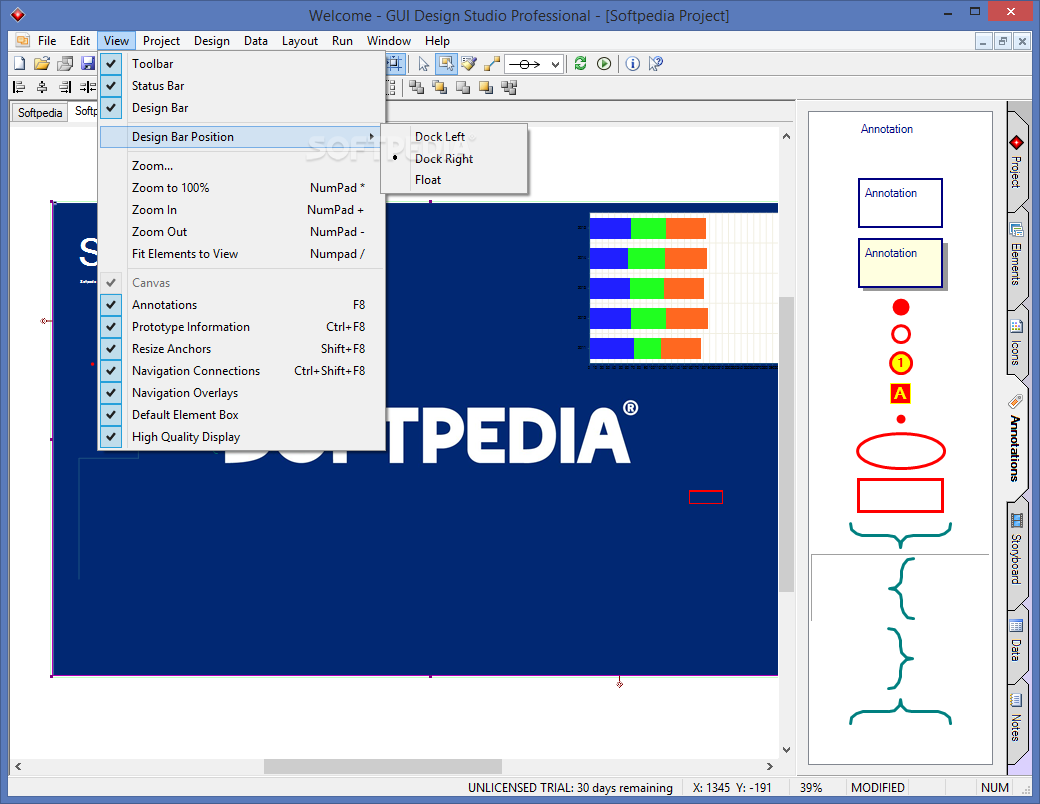Click the Bring to Front icon
The height and width of the screenshot is (804, 1040).
(417, 87)
